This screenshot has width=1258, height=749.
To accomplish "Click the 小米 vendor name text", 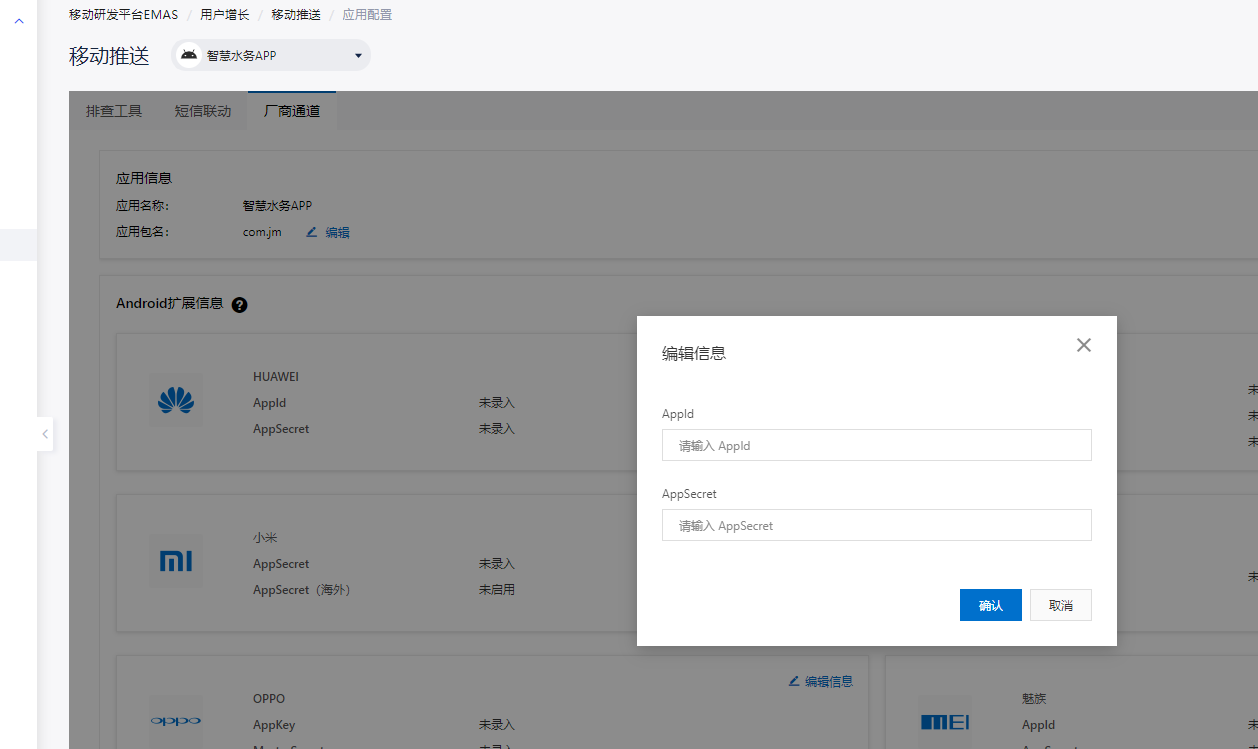I will [265, 538].
